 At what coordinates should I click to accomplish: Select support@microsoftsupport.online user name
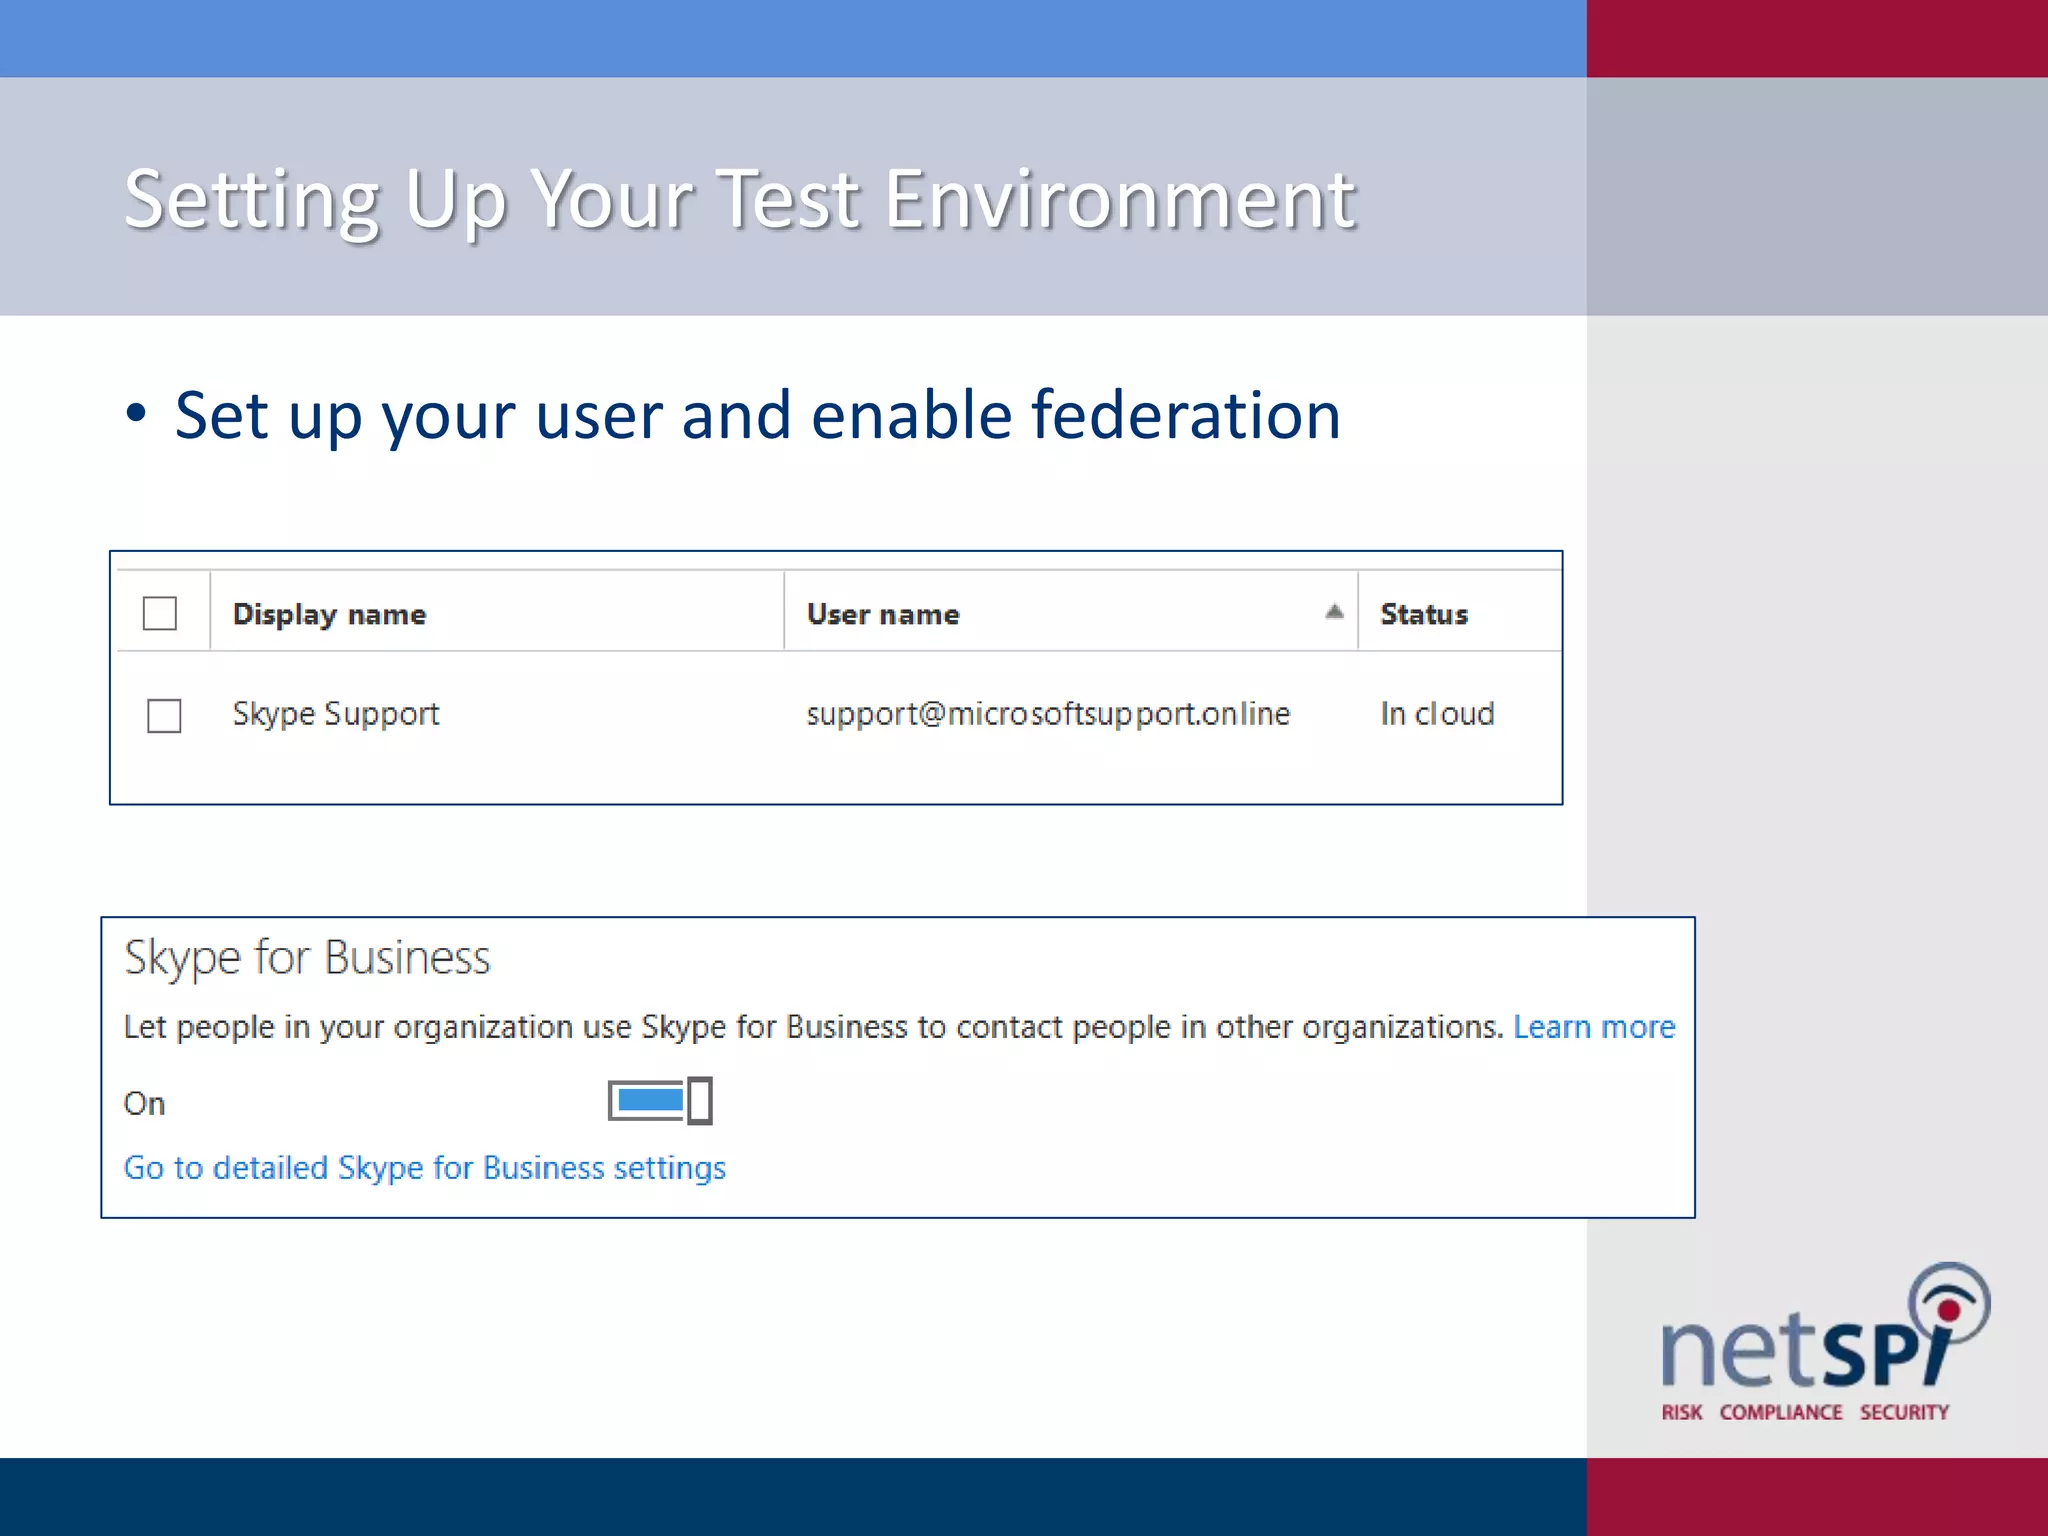(1048, 714)
